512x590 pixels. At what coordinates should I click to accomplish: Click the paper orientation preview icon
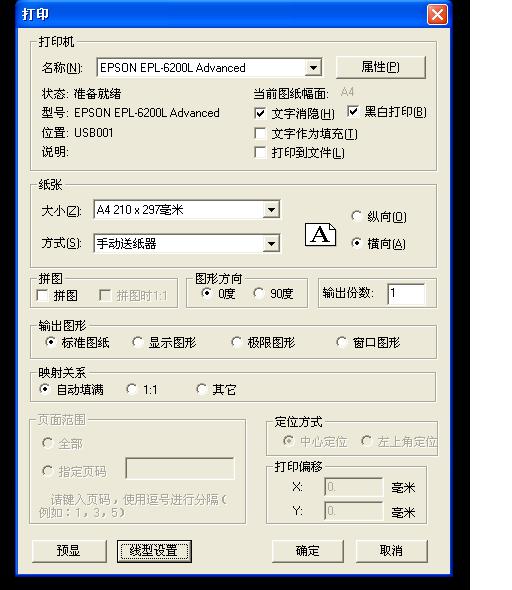[x=320, y=234]
